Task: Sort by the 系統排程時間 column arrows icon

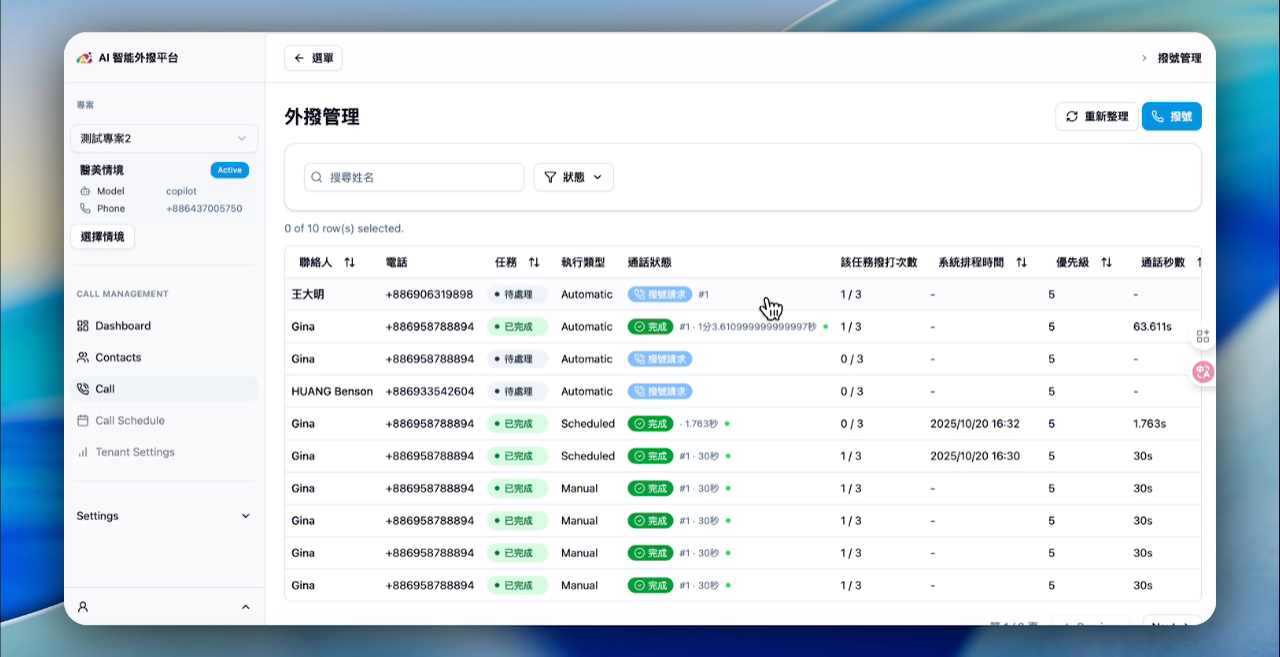Action: click(1021, 263)
